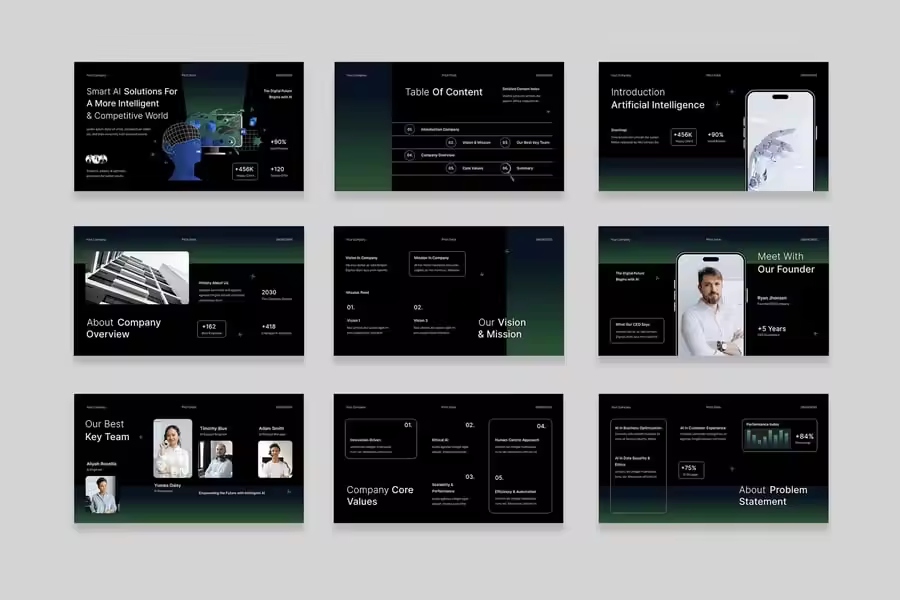Select the +456K box on Introduction slide
Screen dimensions: 900x600
pyautogui.click(x=684, y=137)
